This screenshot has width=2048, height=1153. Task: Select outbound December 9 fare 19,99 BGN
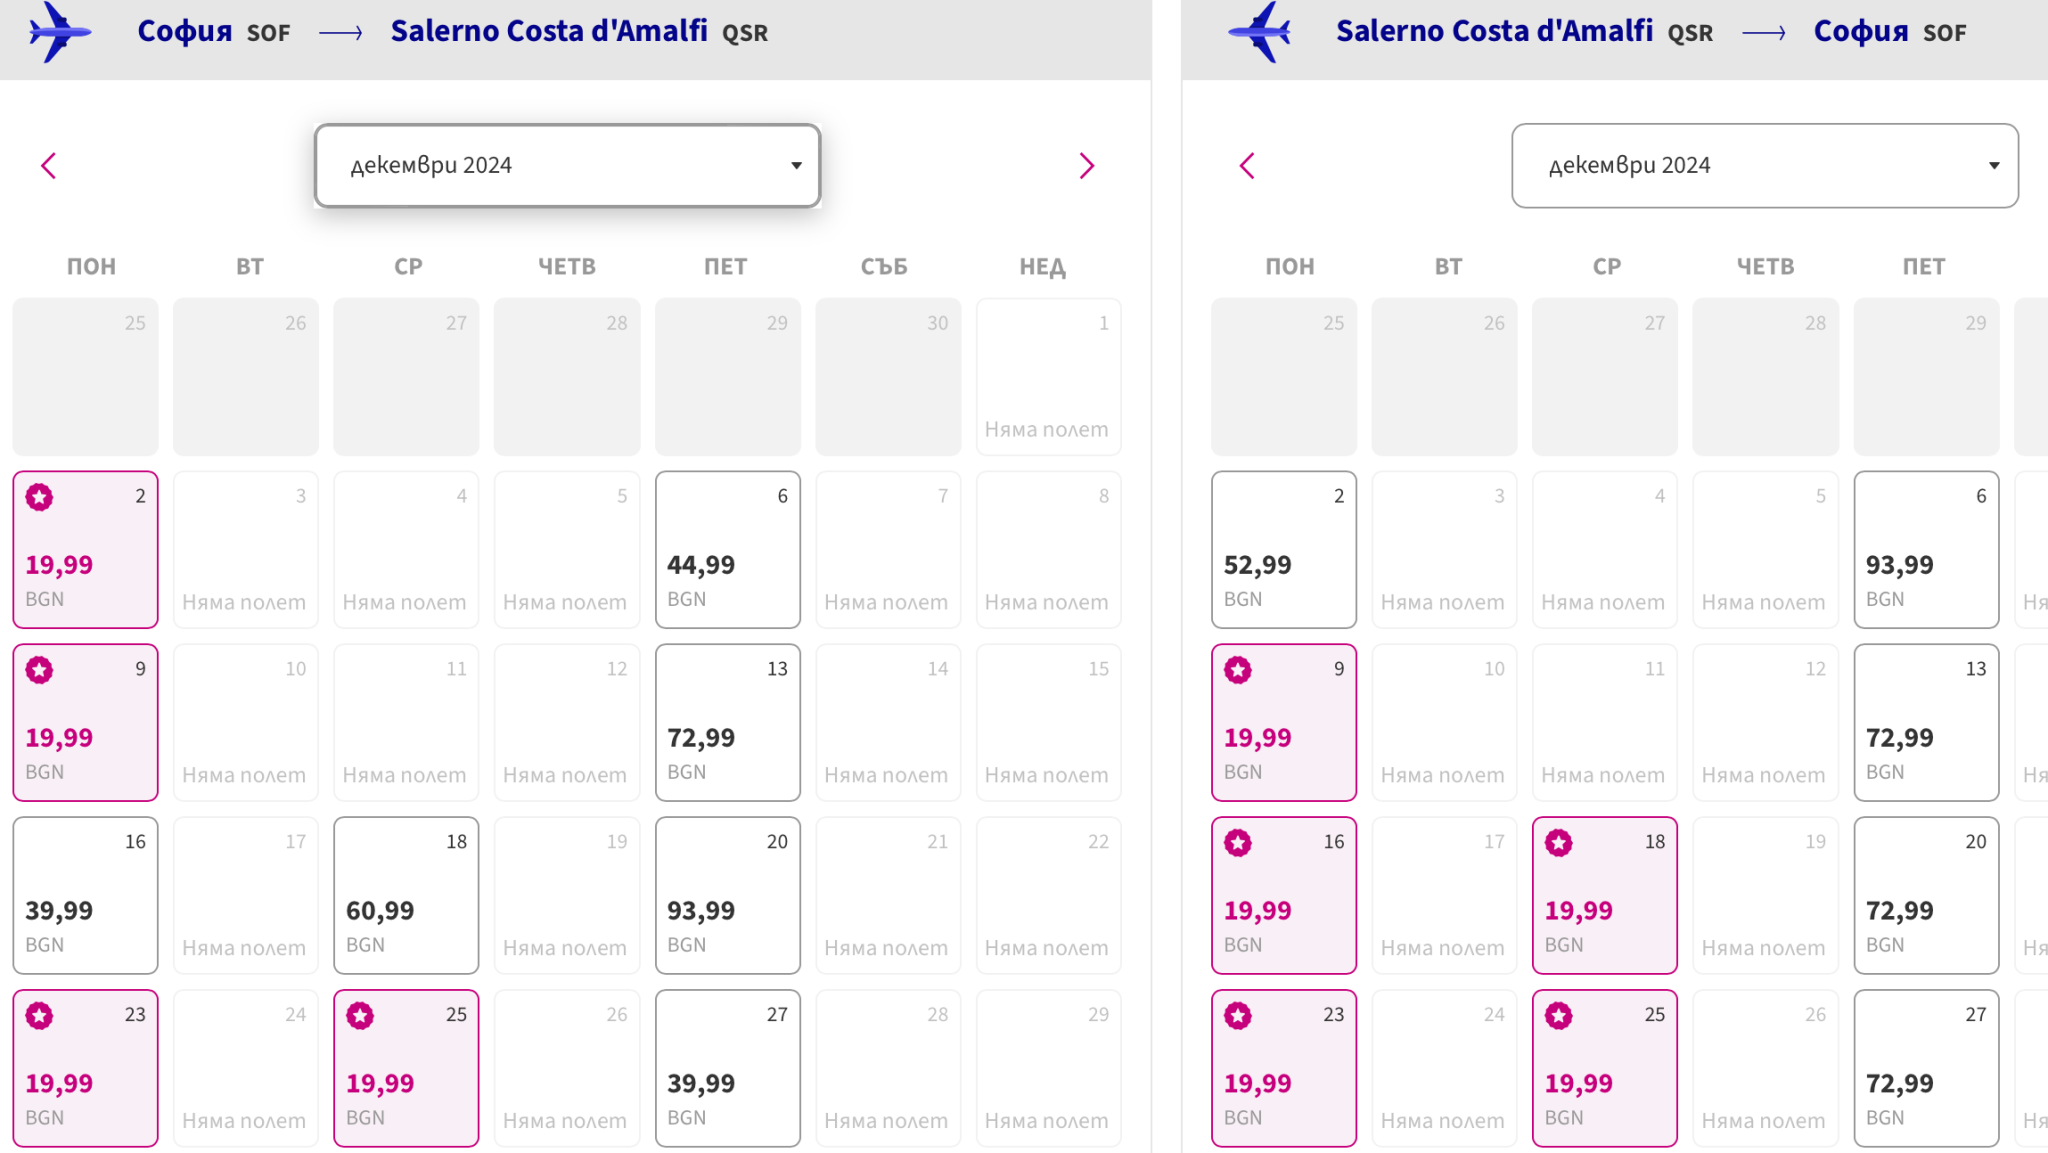tap(85, 723)
